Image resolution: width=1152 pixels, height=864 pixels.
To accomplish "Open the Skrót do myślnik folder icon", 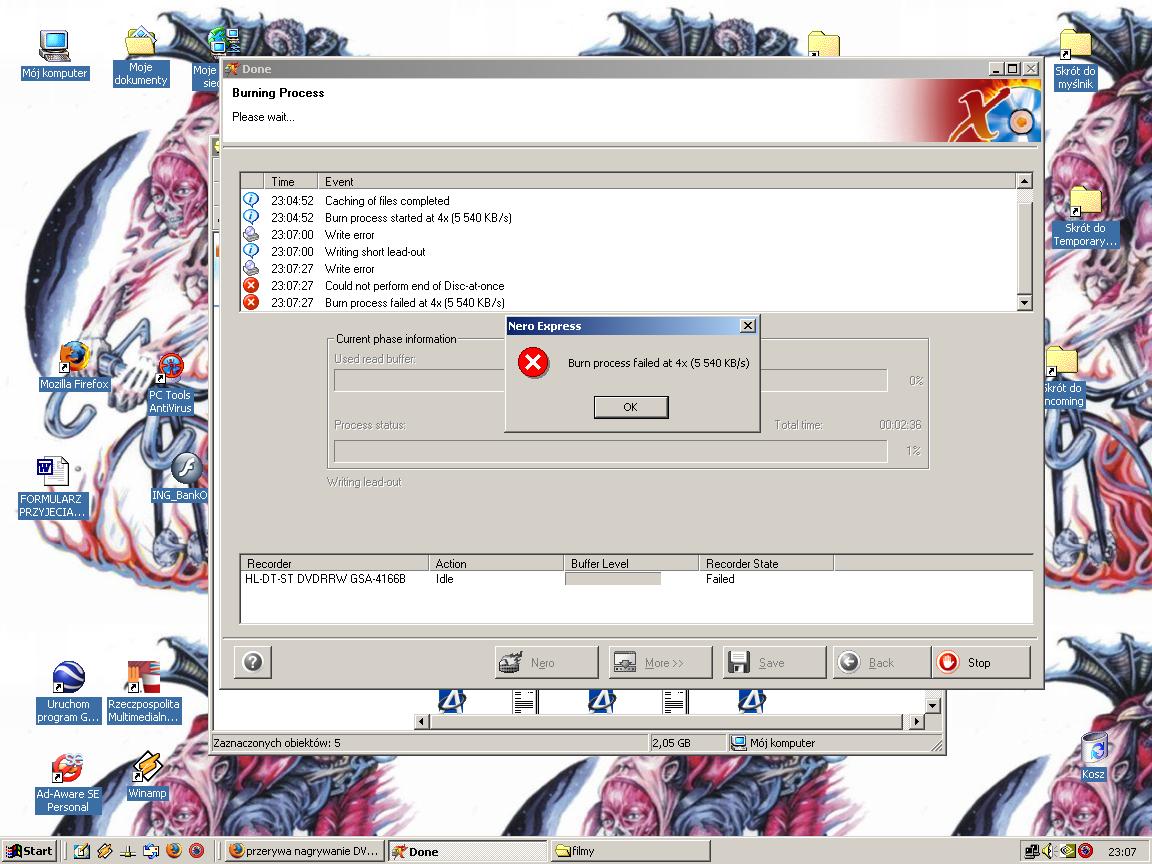I will point(1075,60).
